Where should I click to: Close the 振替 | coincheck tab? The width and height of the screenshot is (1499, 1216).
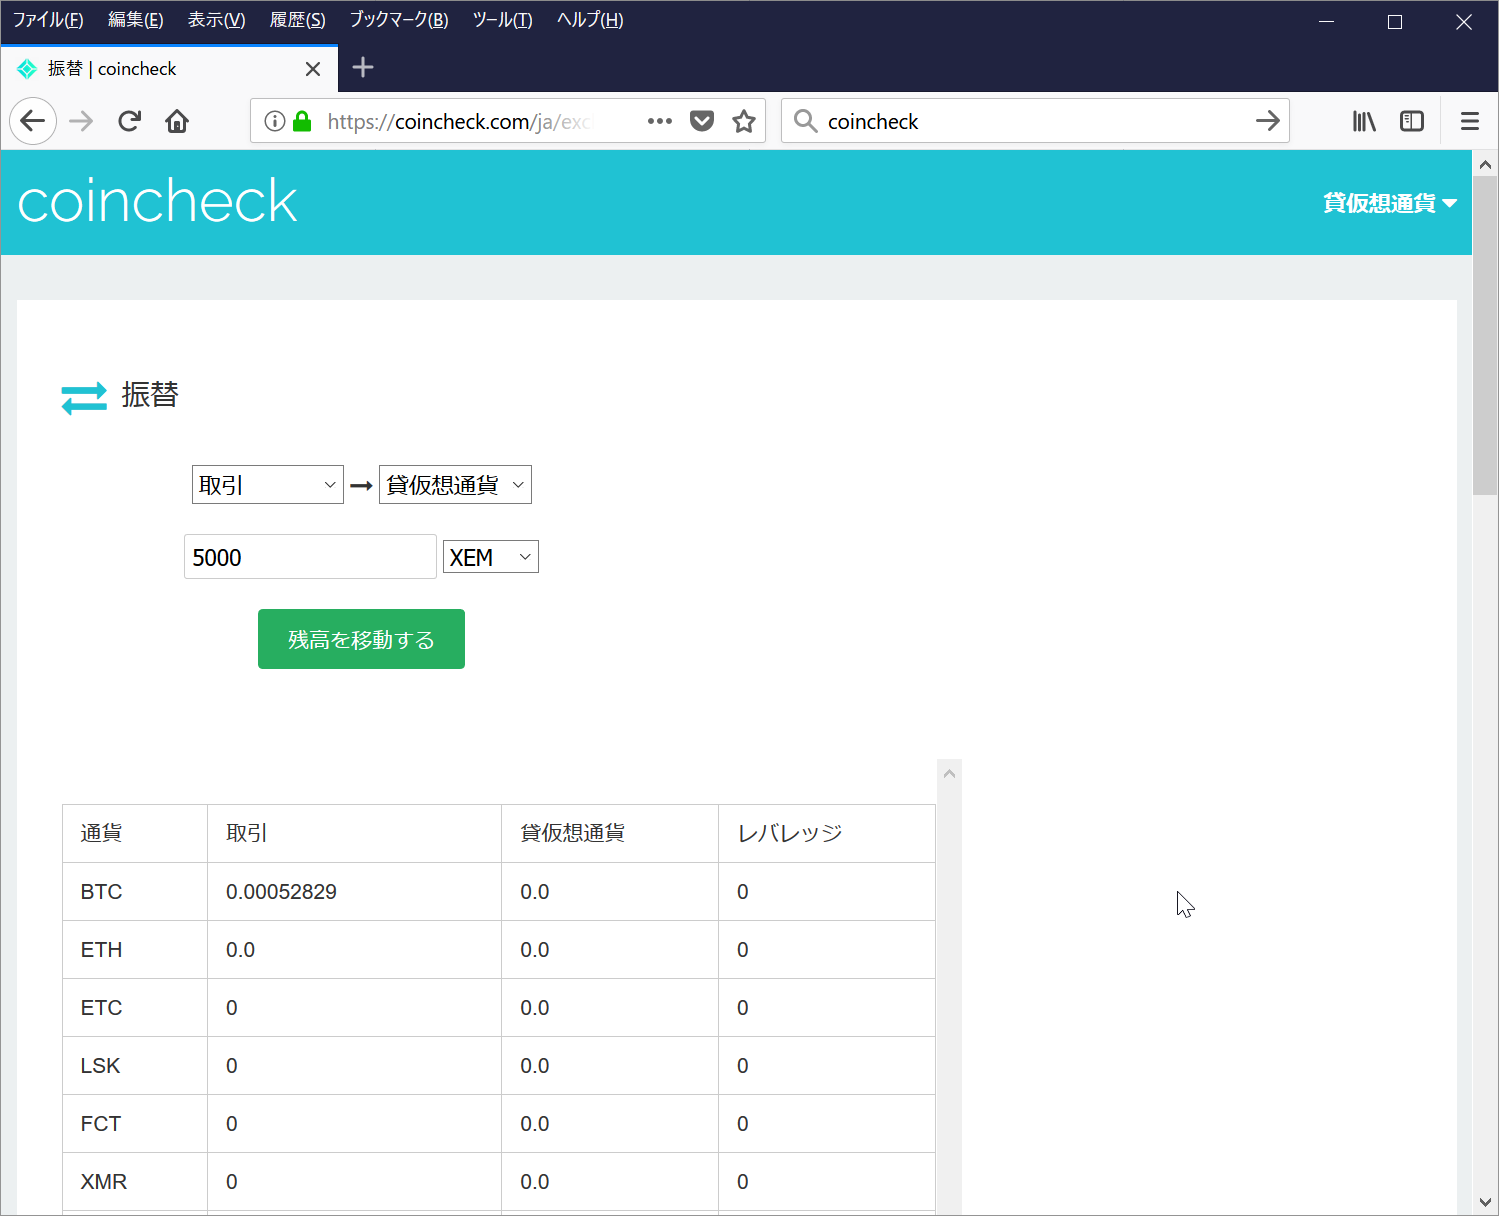tap(313, 69)
